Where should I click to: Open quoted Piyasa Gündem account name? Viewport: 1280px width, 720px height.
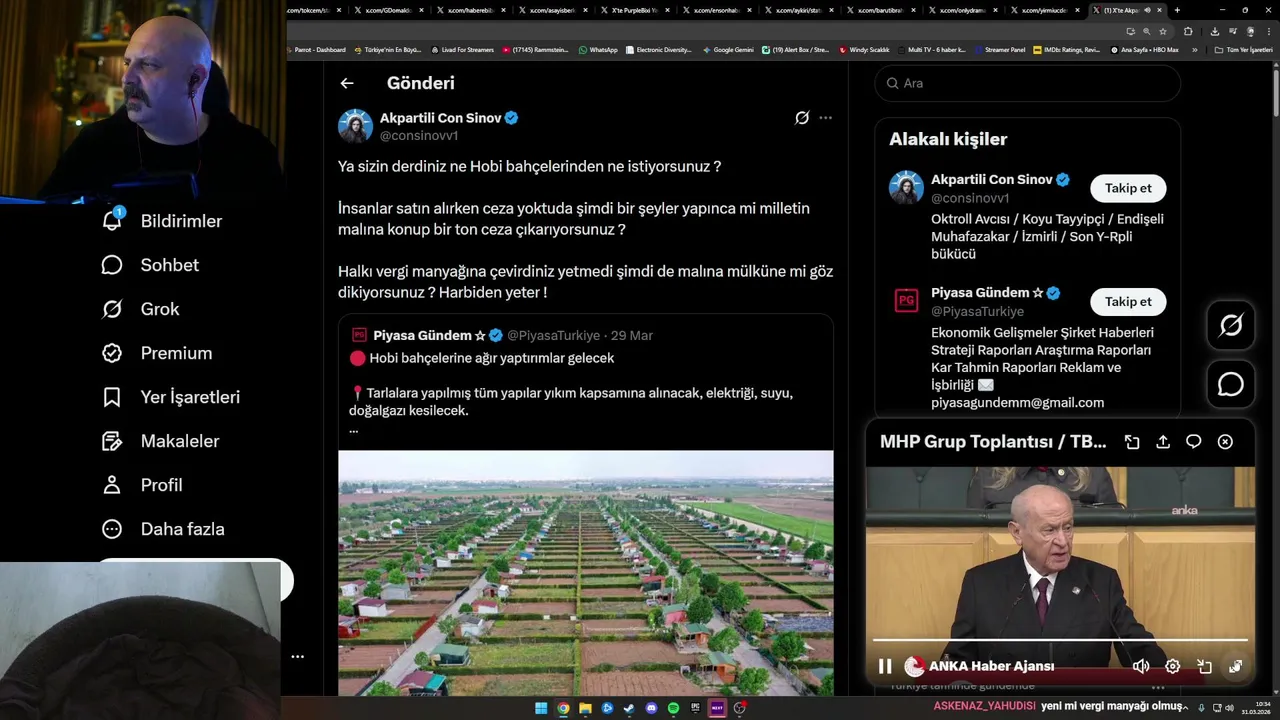coord(429,335)
